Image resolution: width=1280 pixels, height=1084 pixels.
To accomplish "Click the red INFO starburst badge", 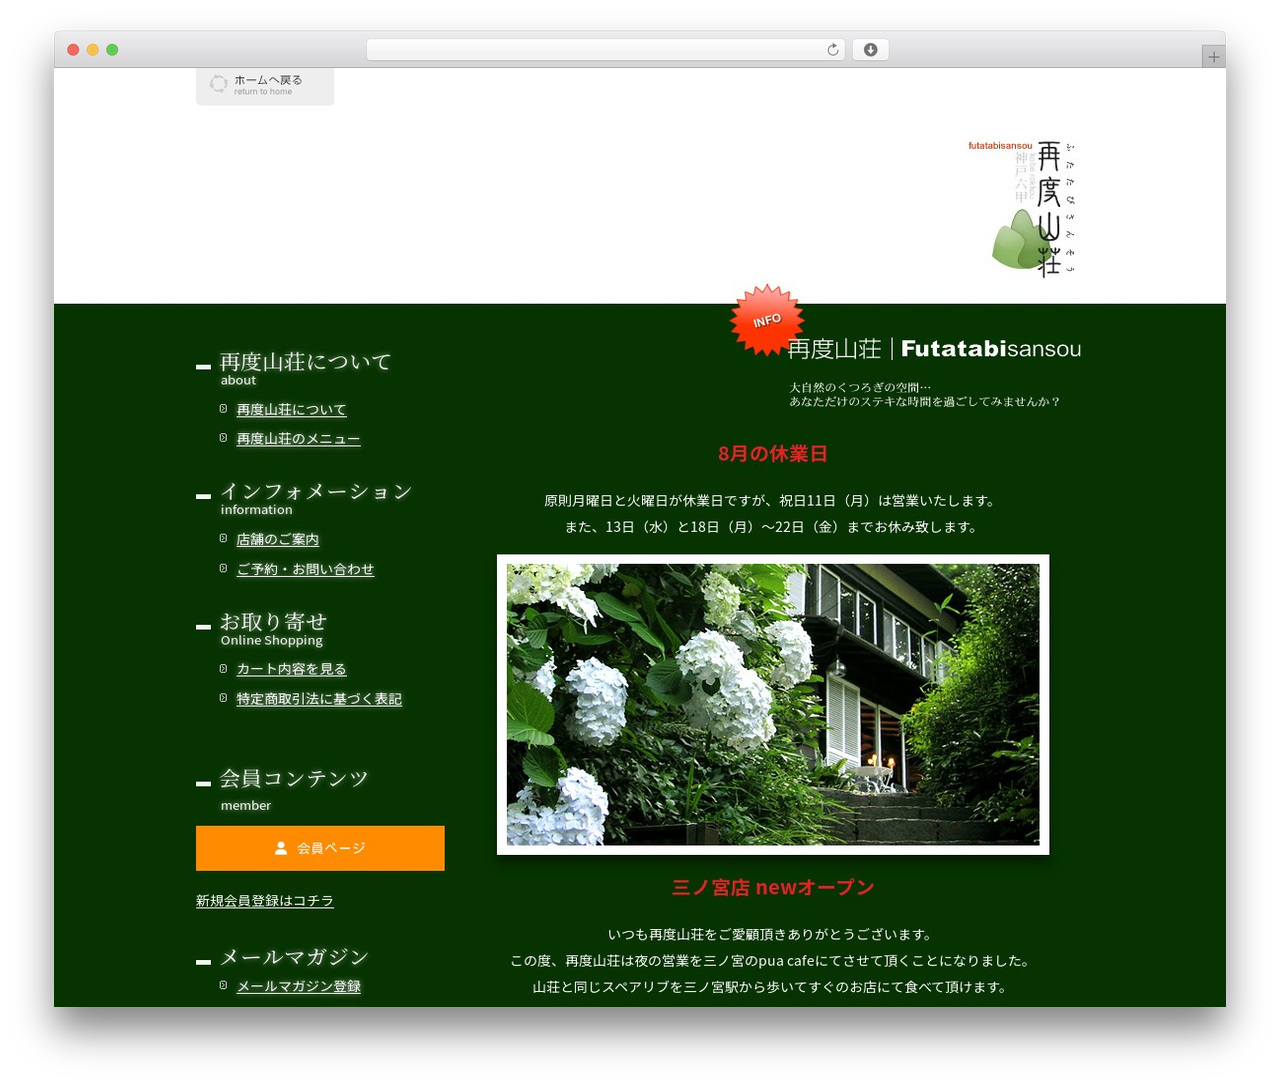I will 767,320.
